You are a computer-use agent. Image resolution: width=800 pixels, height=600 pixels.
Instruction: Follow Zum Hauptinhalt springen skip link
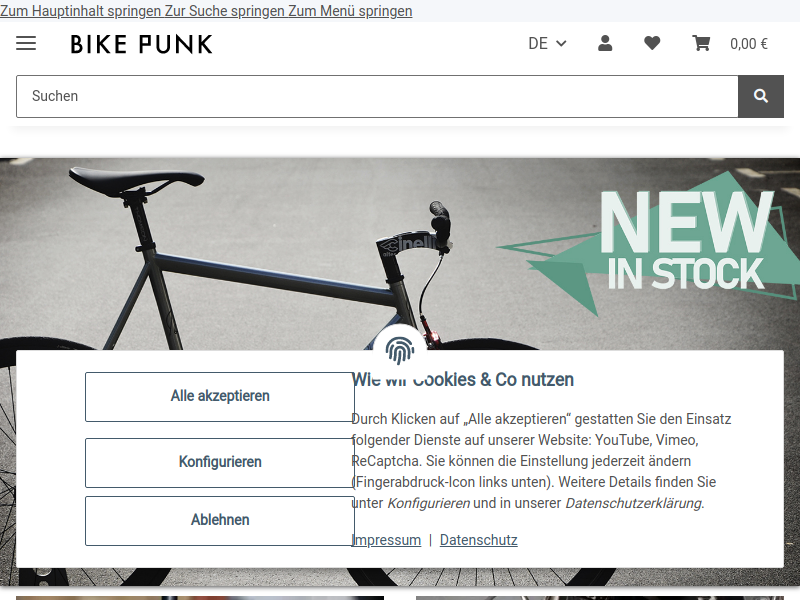(x=81, y=11)
